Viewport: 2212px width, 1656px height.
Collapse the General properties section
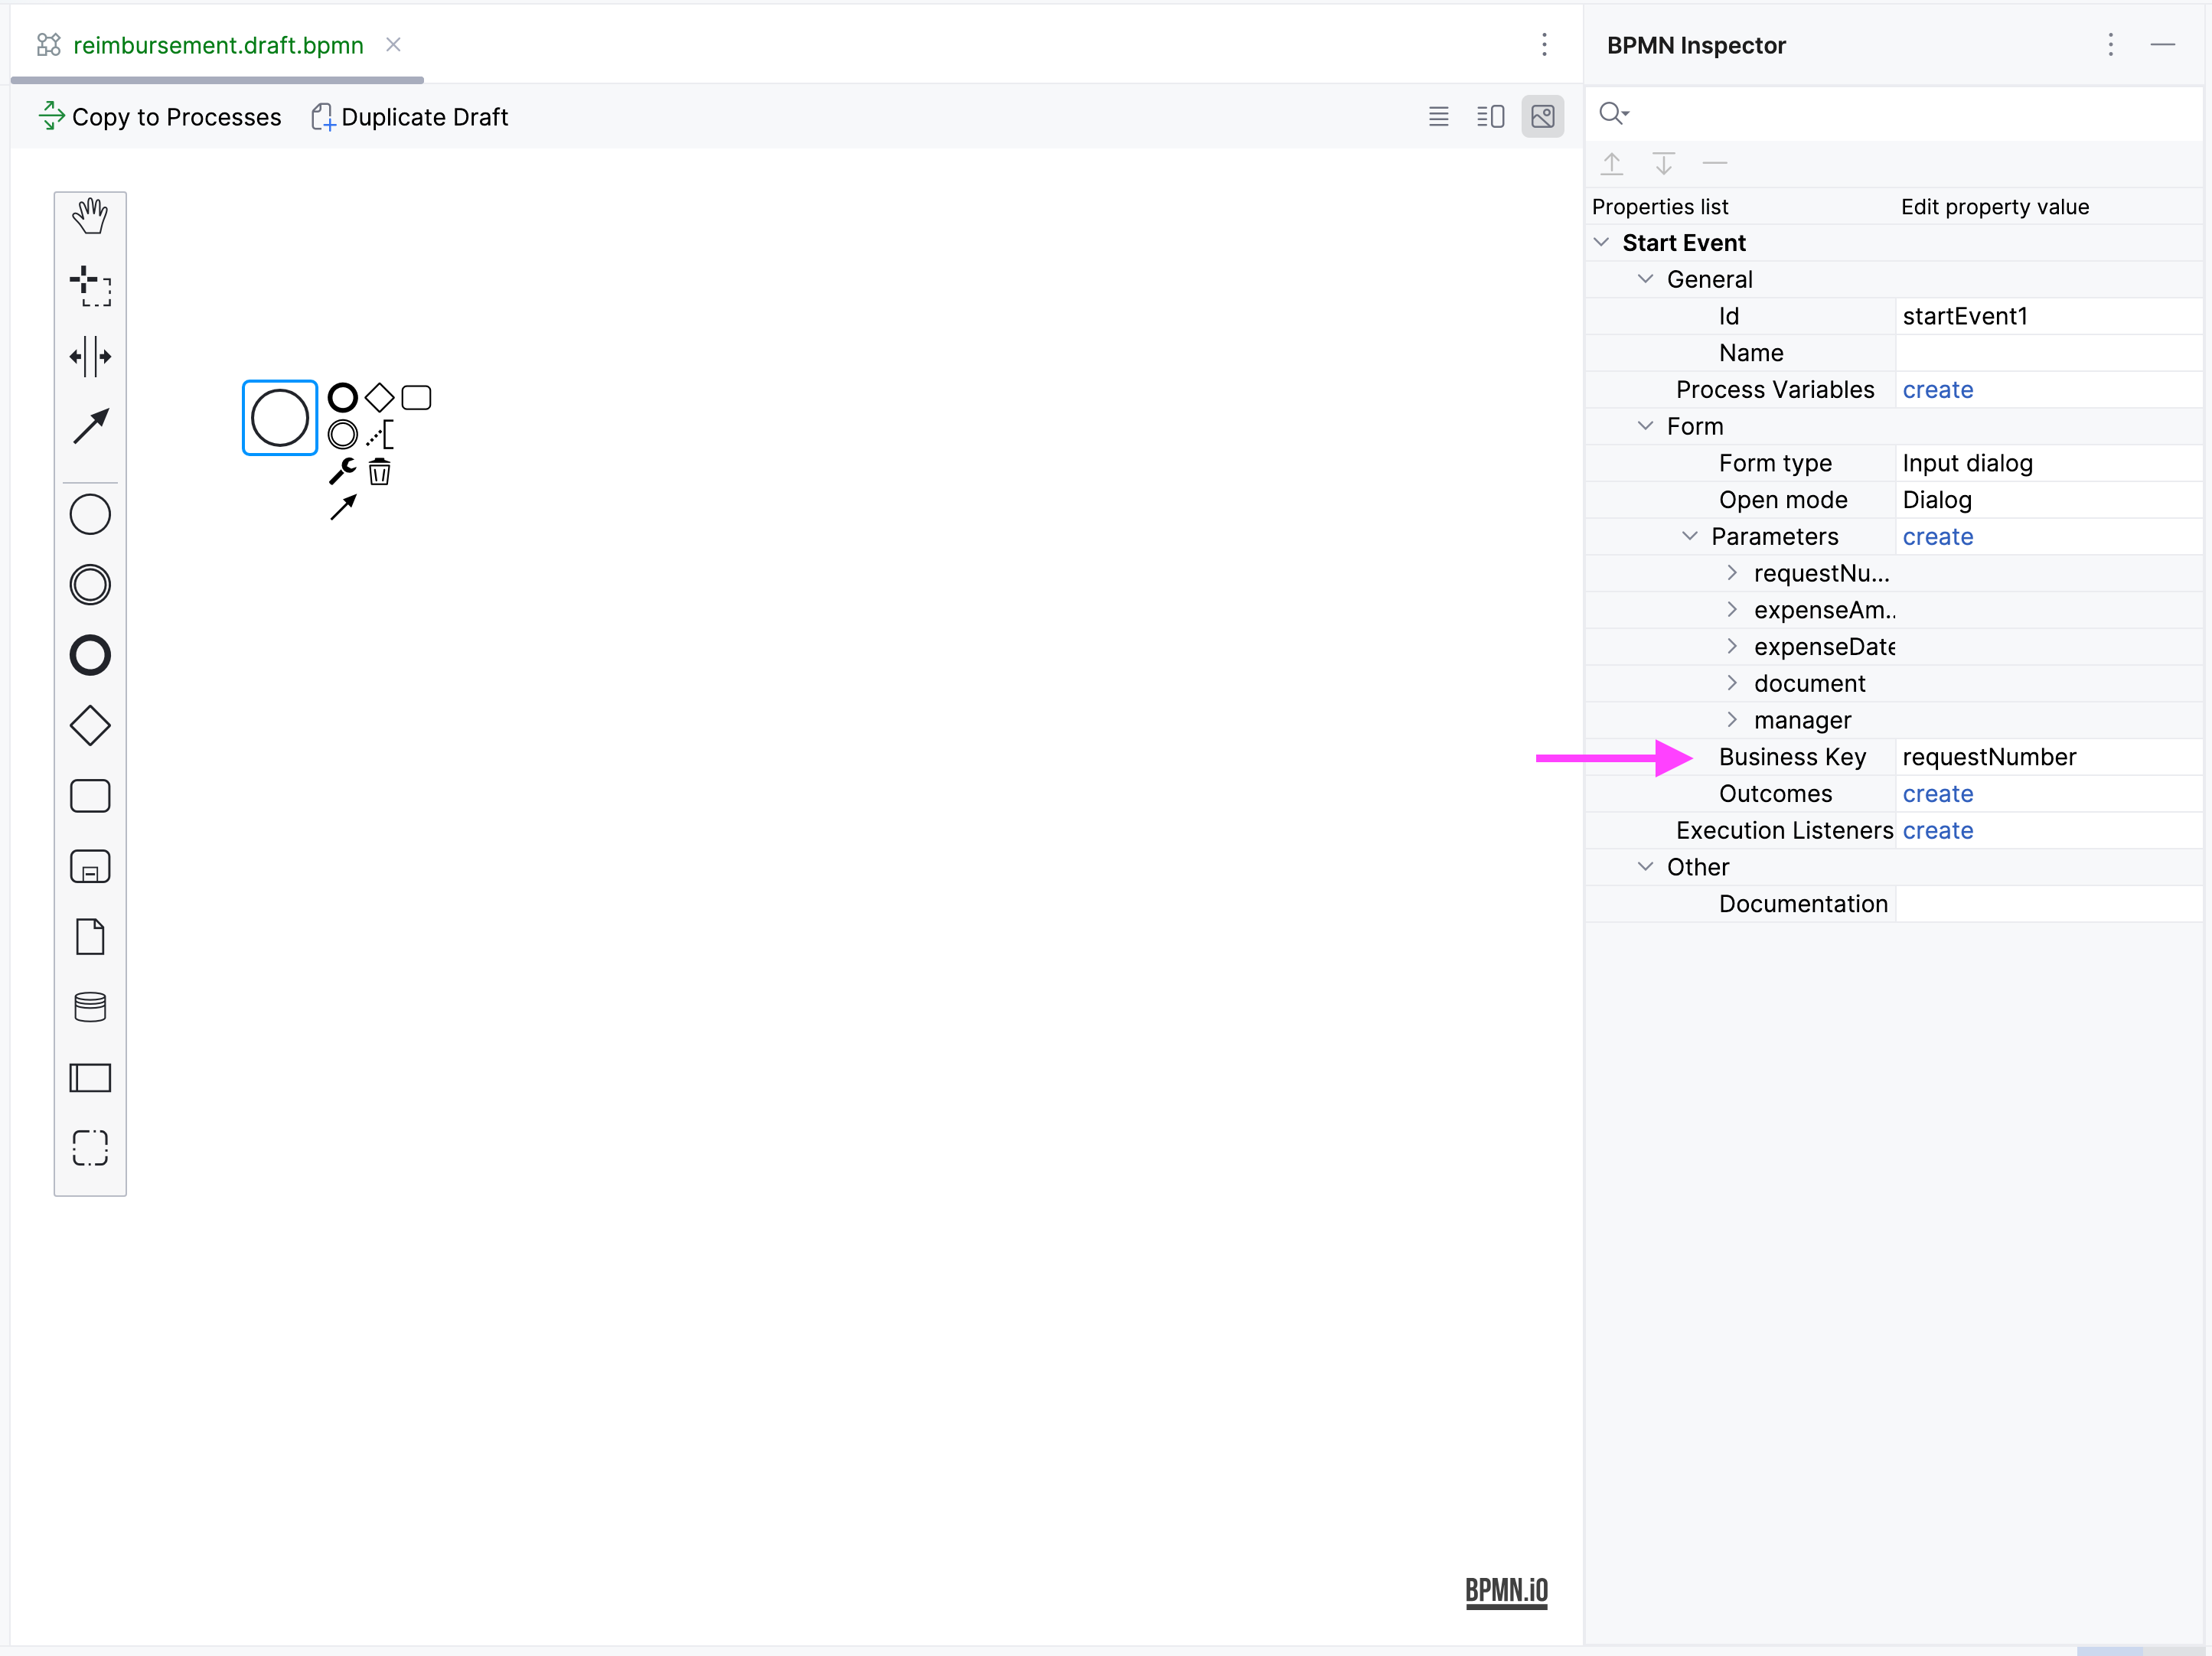[x=1645, y=279]
